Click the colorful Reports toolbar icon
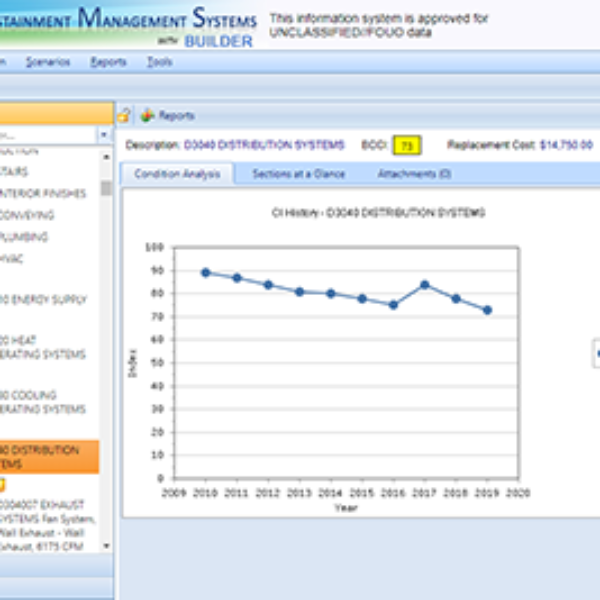The image size is (600, 600). (x=146, y=115)
